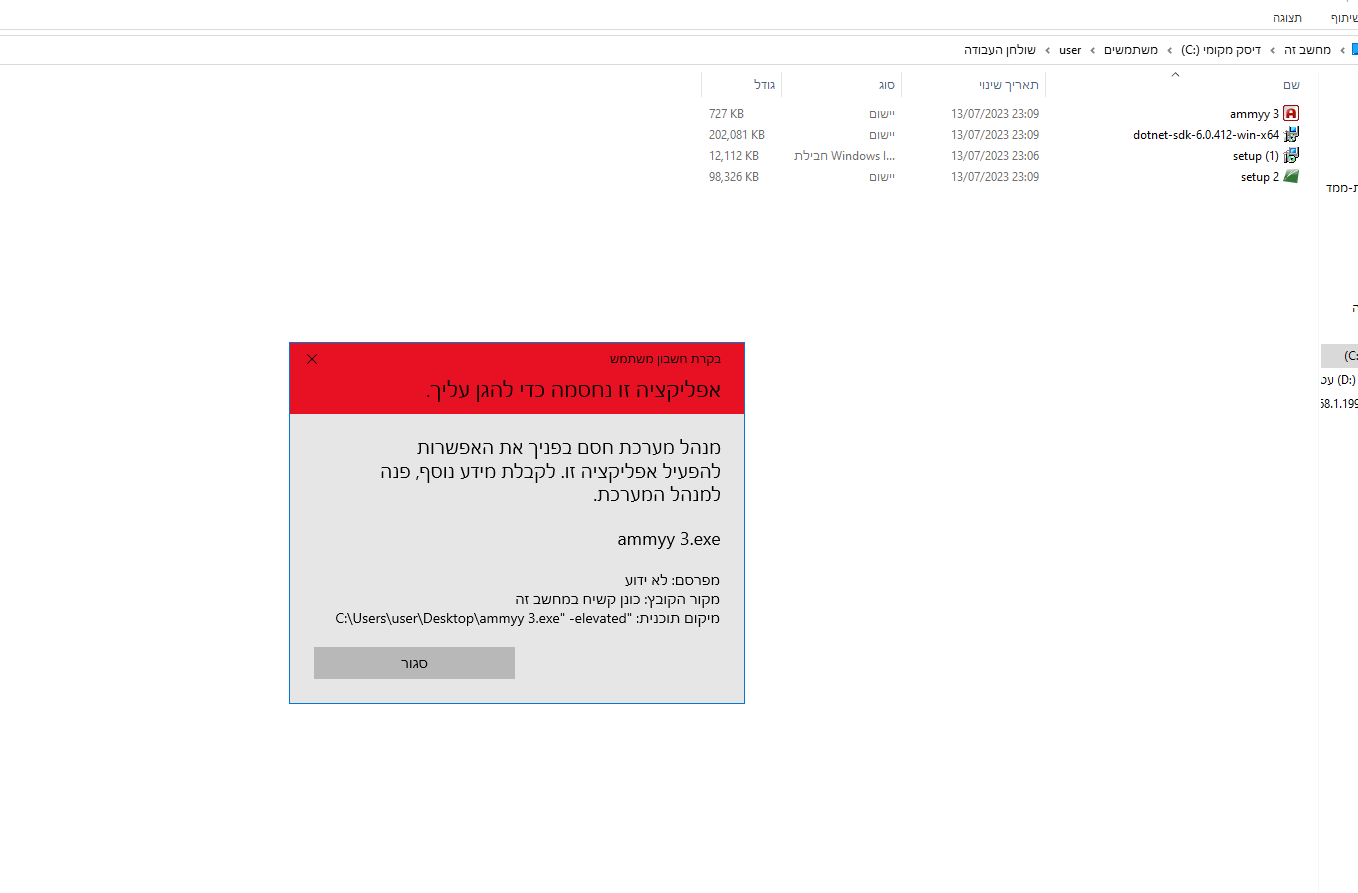Open the שיתוף ribbon tab
This screenshot has height=893, width=1358.
[1346, 18]
